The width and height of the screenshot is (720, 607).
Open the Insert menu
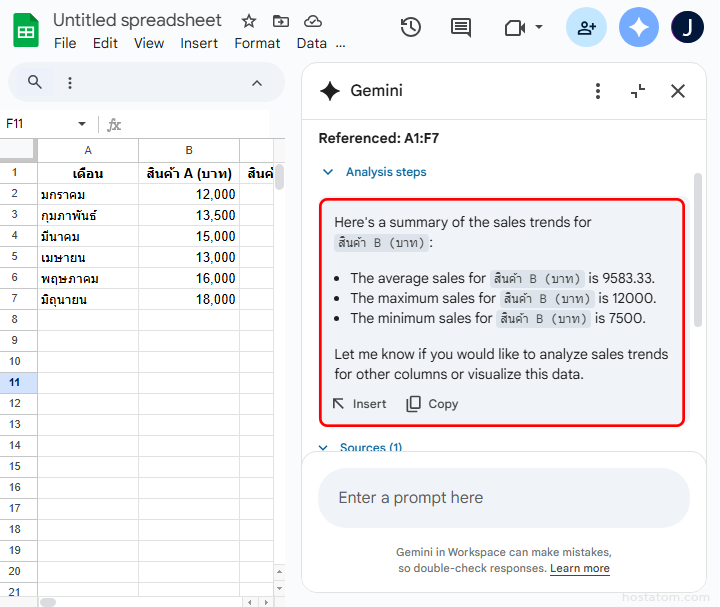pos(199,43)
